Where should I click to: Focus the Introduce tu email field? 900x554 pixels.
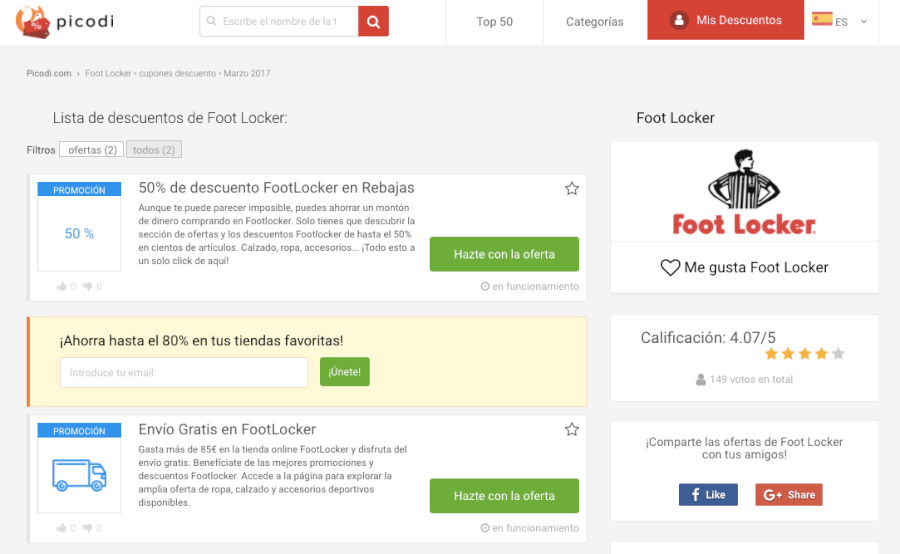184,373
